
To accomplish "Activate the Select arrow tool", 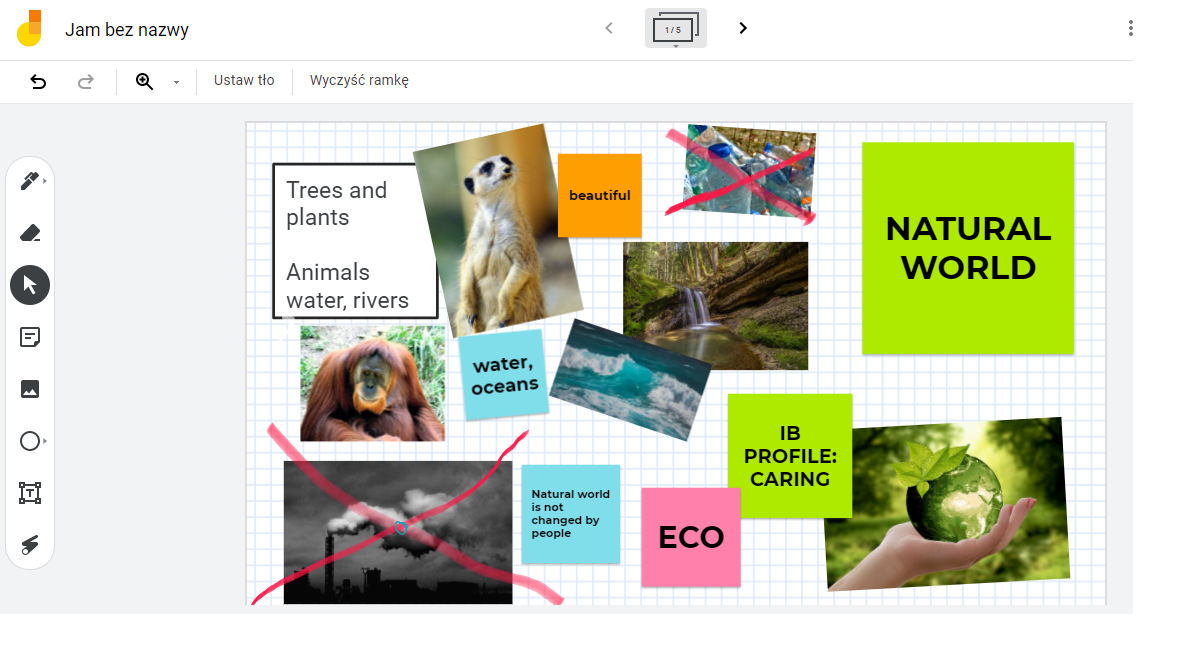I will (x=30, y=285).
